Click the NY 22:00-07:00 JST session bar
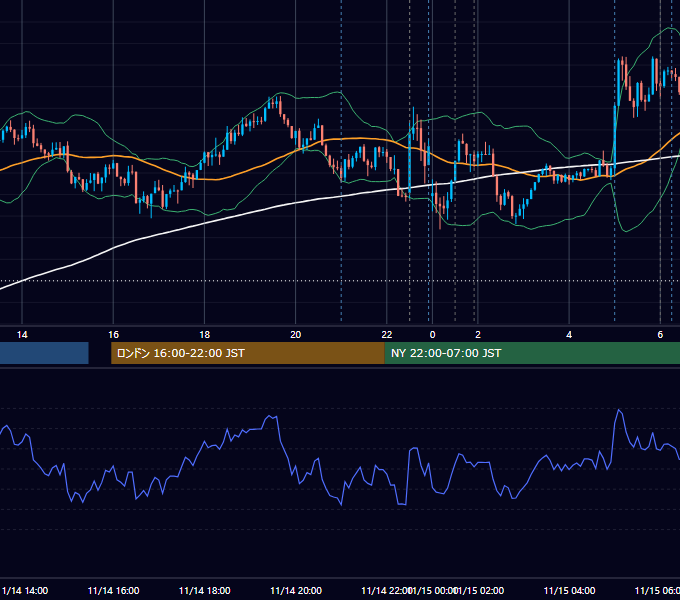This screenshot has width=680, height=600. 532,353
